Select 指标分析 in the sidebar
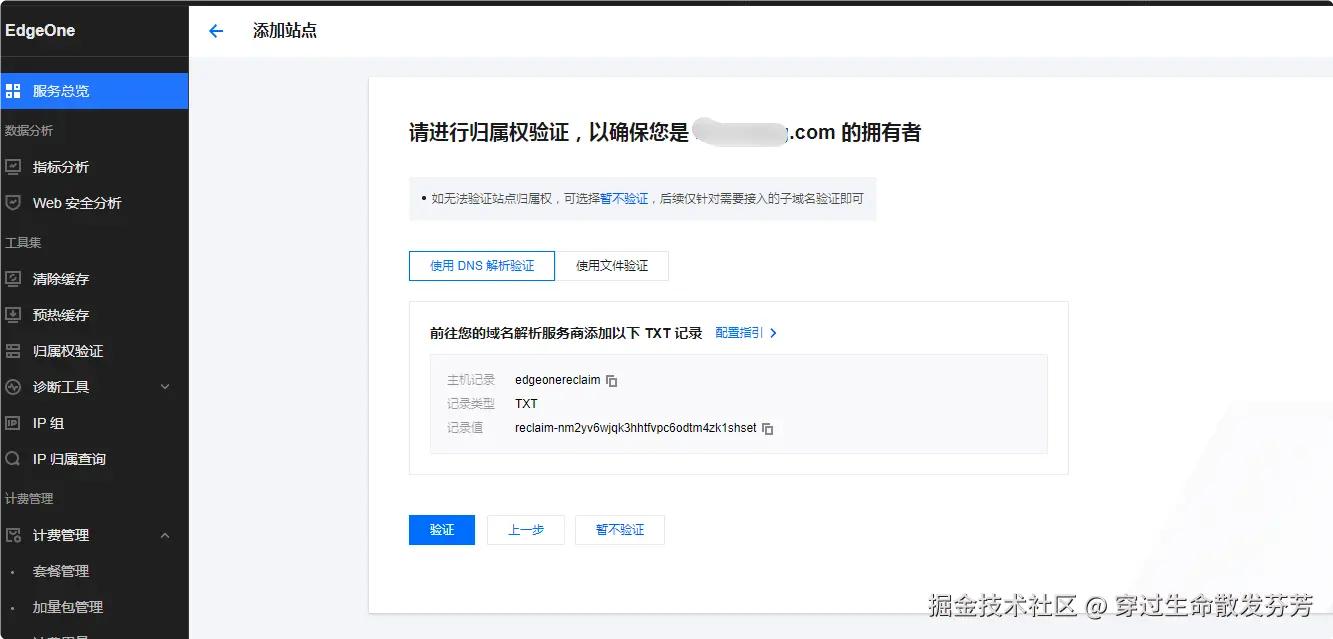 click(x=62, y=166)
